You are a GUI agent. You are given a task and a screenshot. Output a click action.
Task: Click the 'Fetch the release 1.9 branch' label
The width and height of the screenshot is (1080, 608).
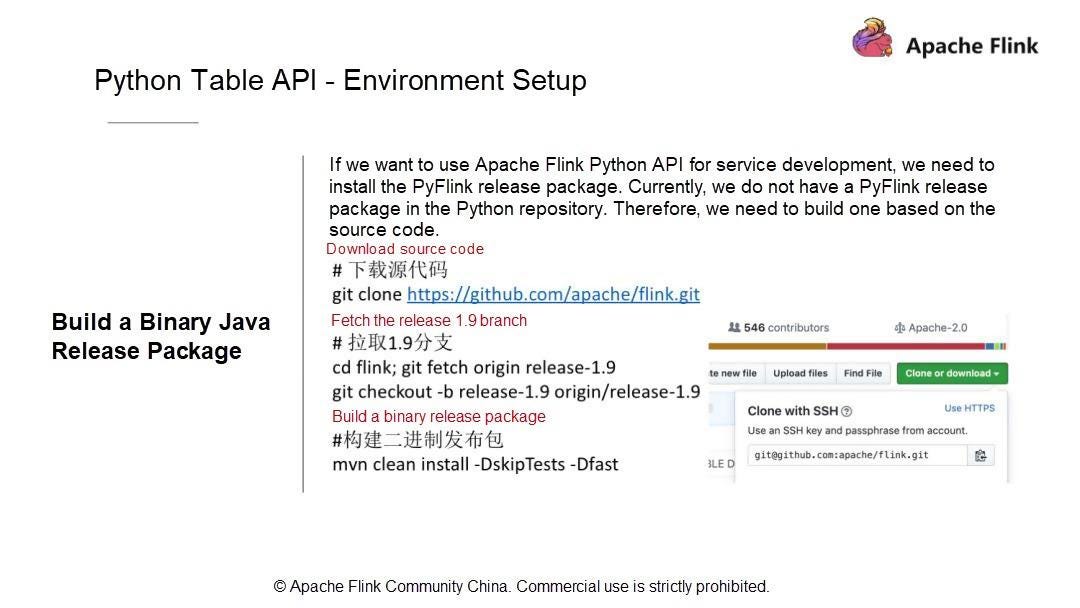click(x=428, y=321)
